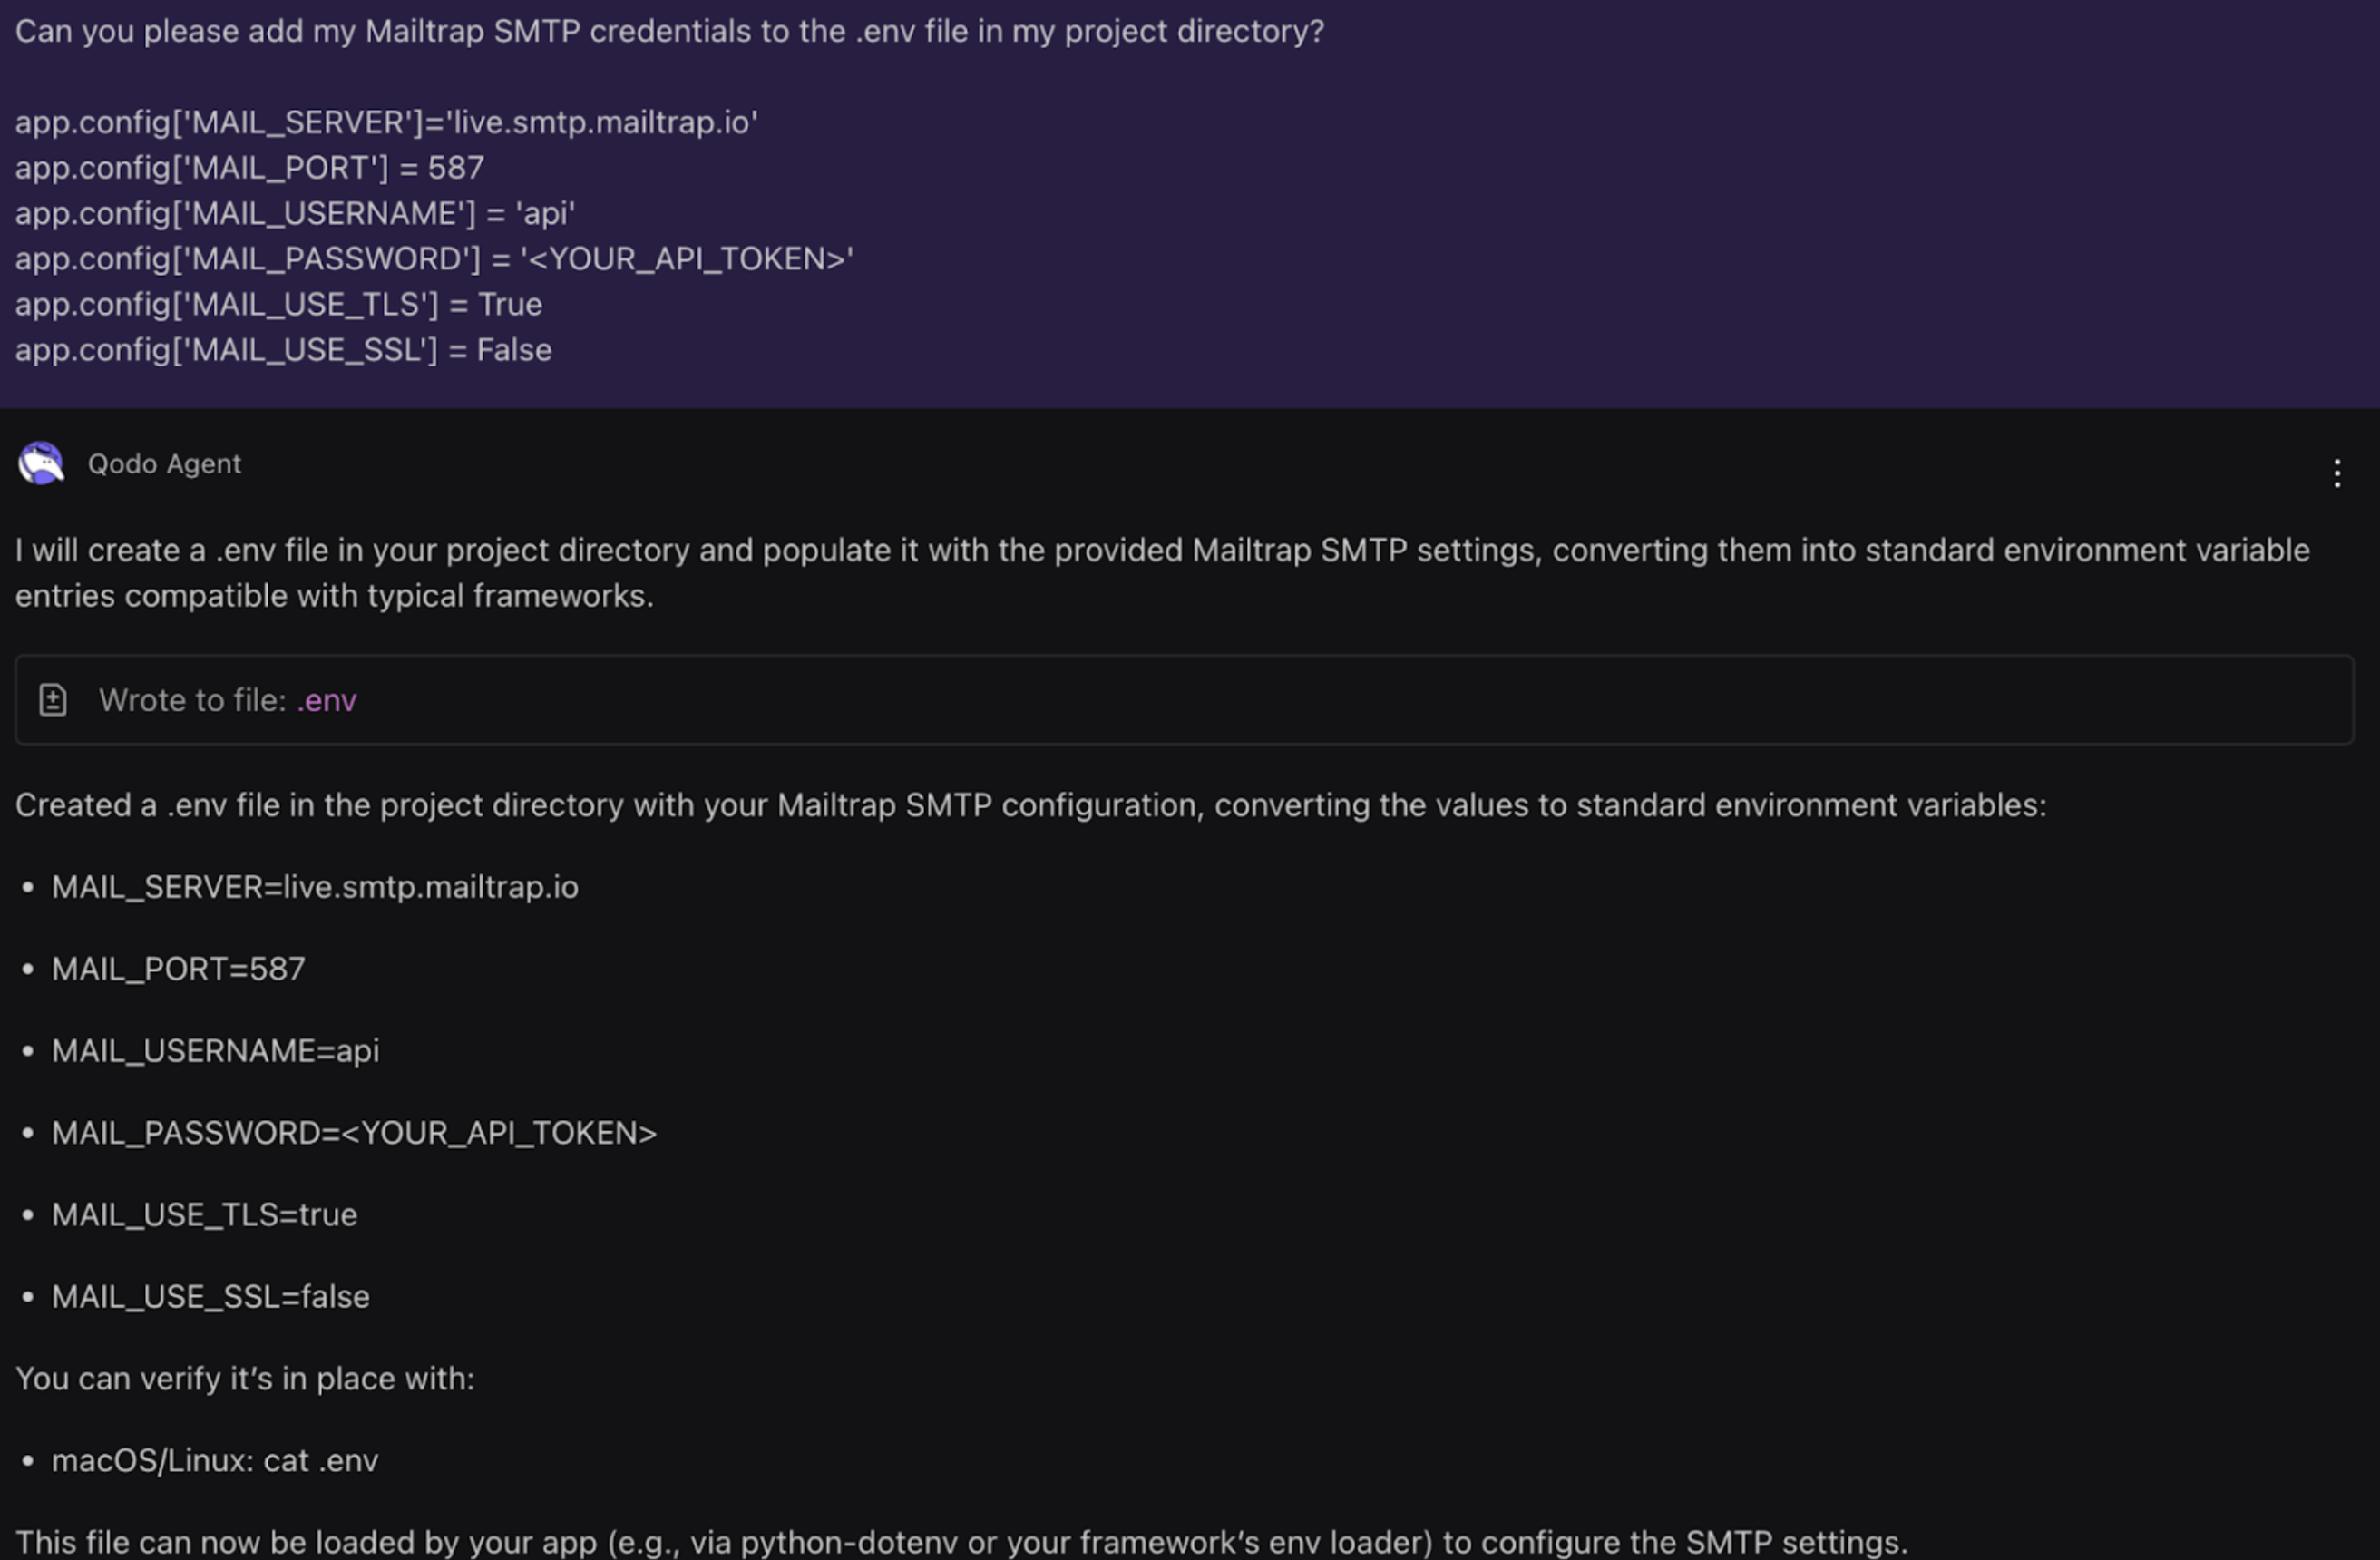Click the Wrote to file label
Image resolution: width=2380 pixels, height=1560 pixels.
point(192,701)
